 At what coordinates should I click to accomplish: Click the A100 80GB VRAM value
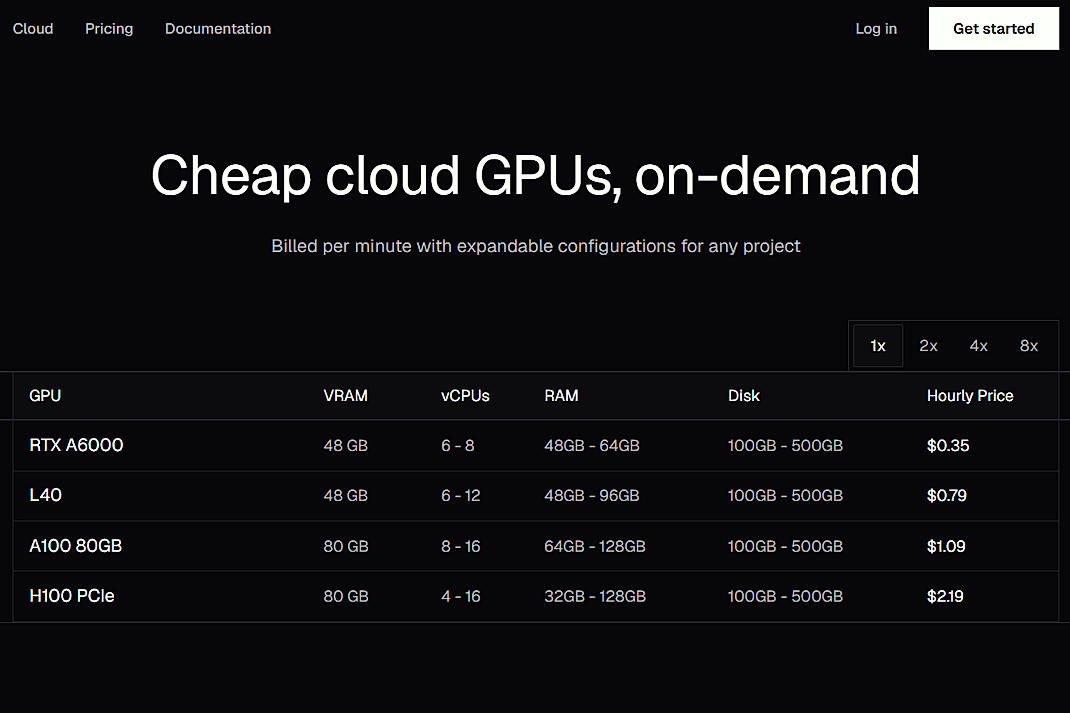click(x=346, y=547)
